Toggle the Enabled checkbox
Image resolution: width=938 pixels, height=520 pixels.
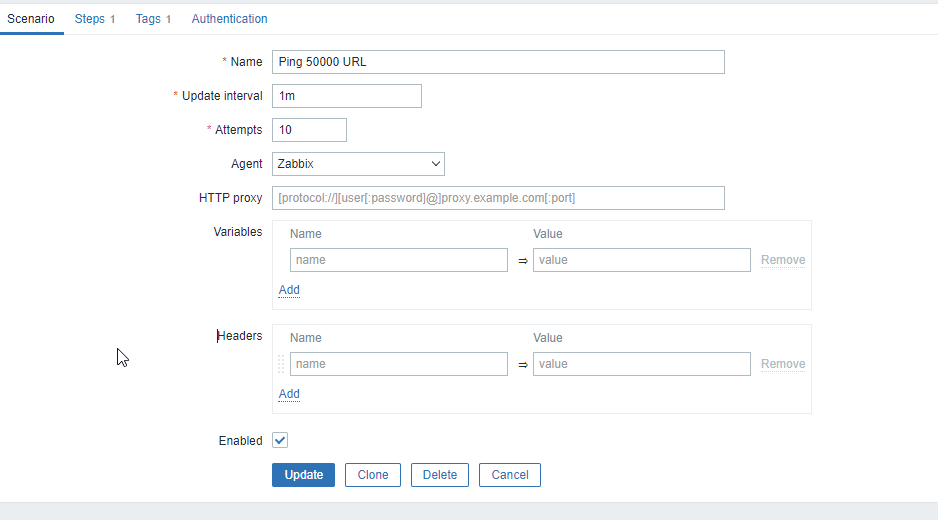280,441
